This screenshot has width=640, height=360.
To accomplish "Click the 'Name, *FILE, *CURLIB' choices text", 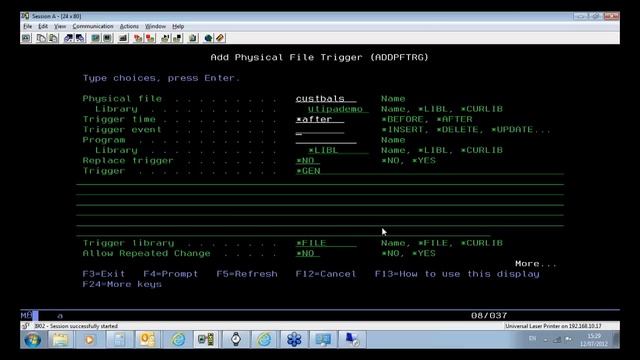I will click(x=442, y=243).
